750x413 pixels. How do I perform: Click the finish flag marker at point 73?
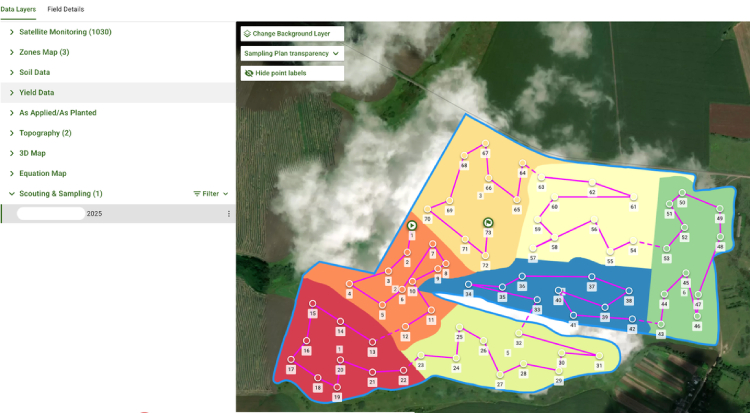pos(487,223)
